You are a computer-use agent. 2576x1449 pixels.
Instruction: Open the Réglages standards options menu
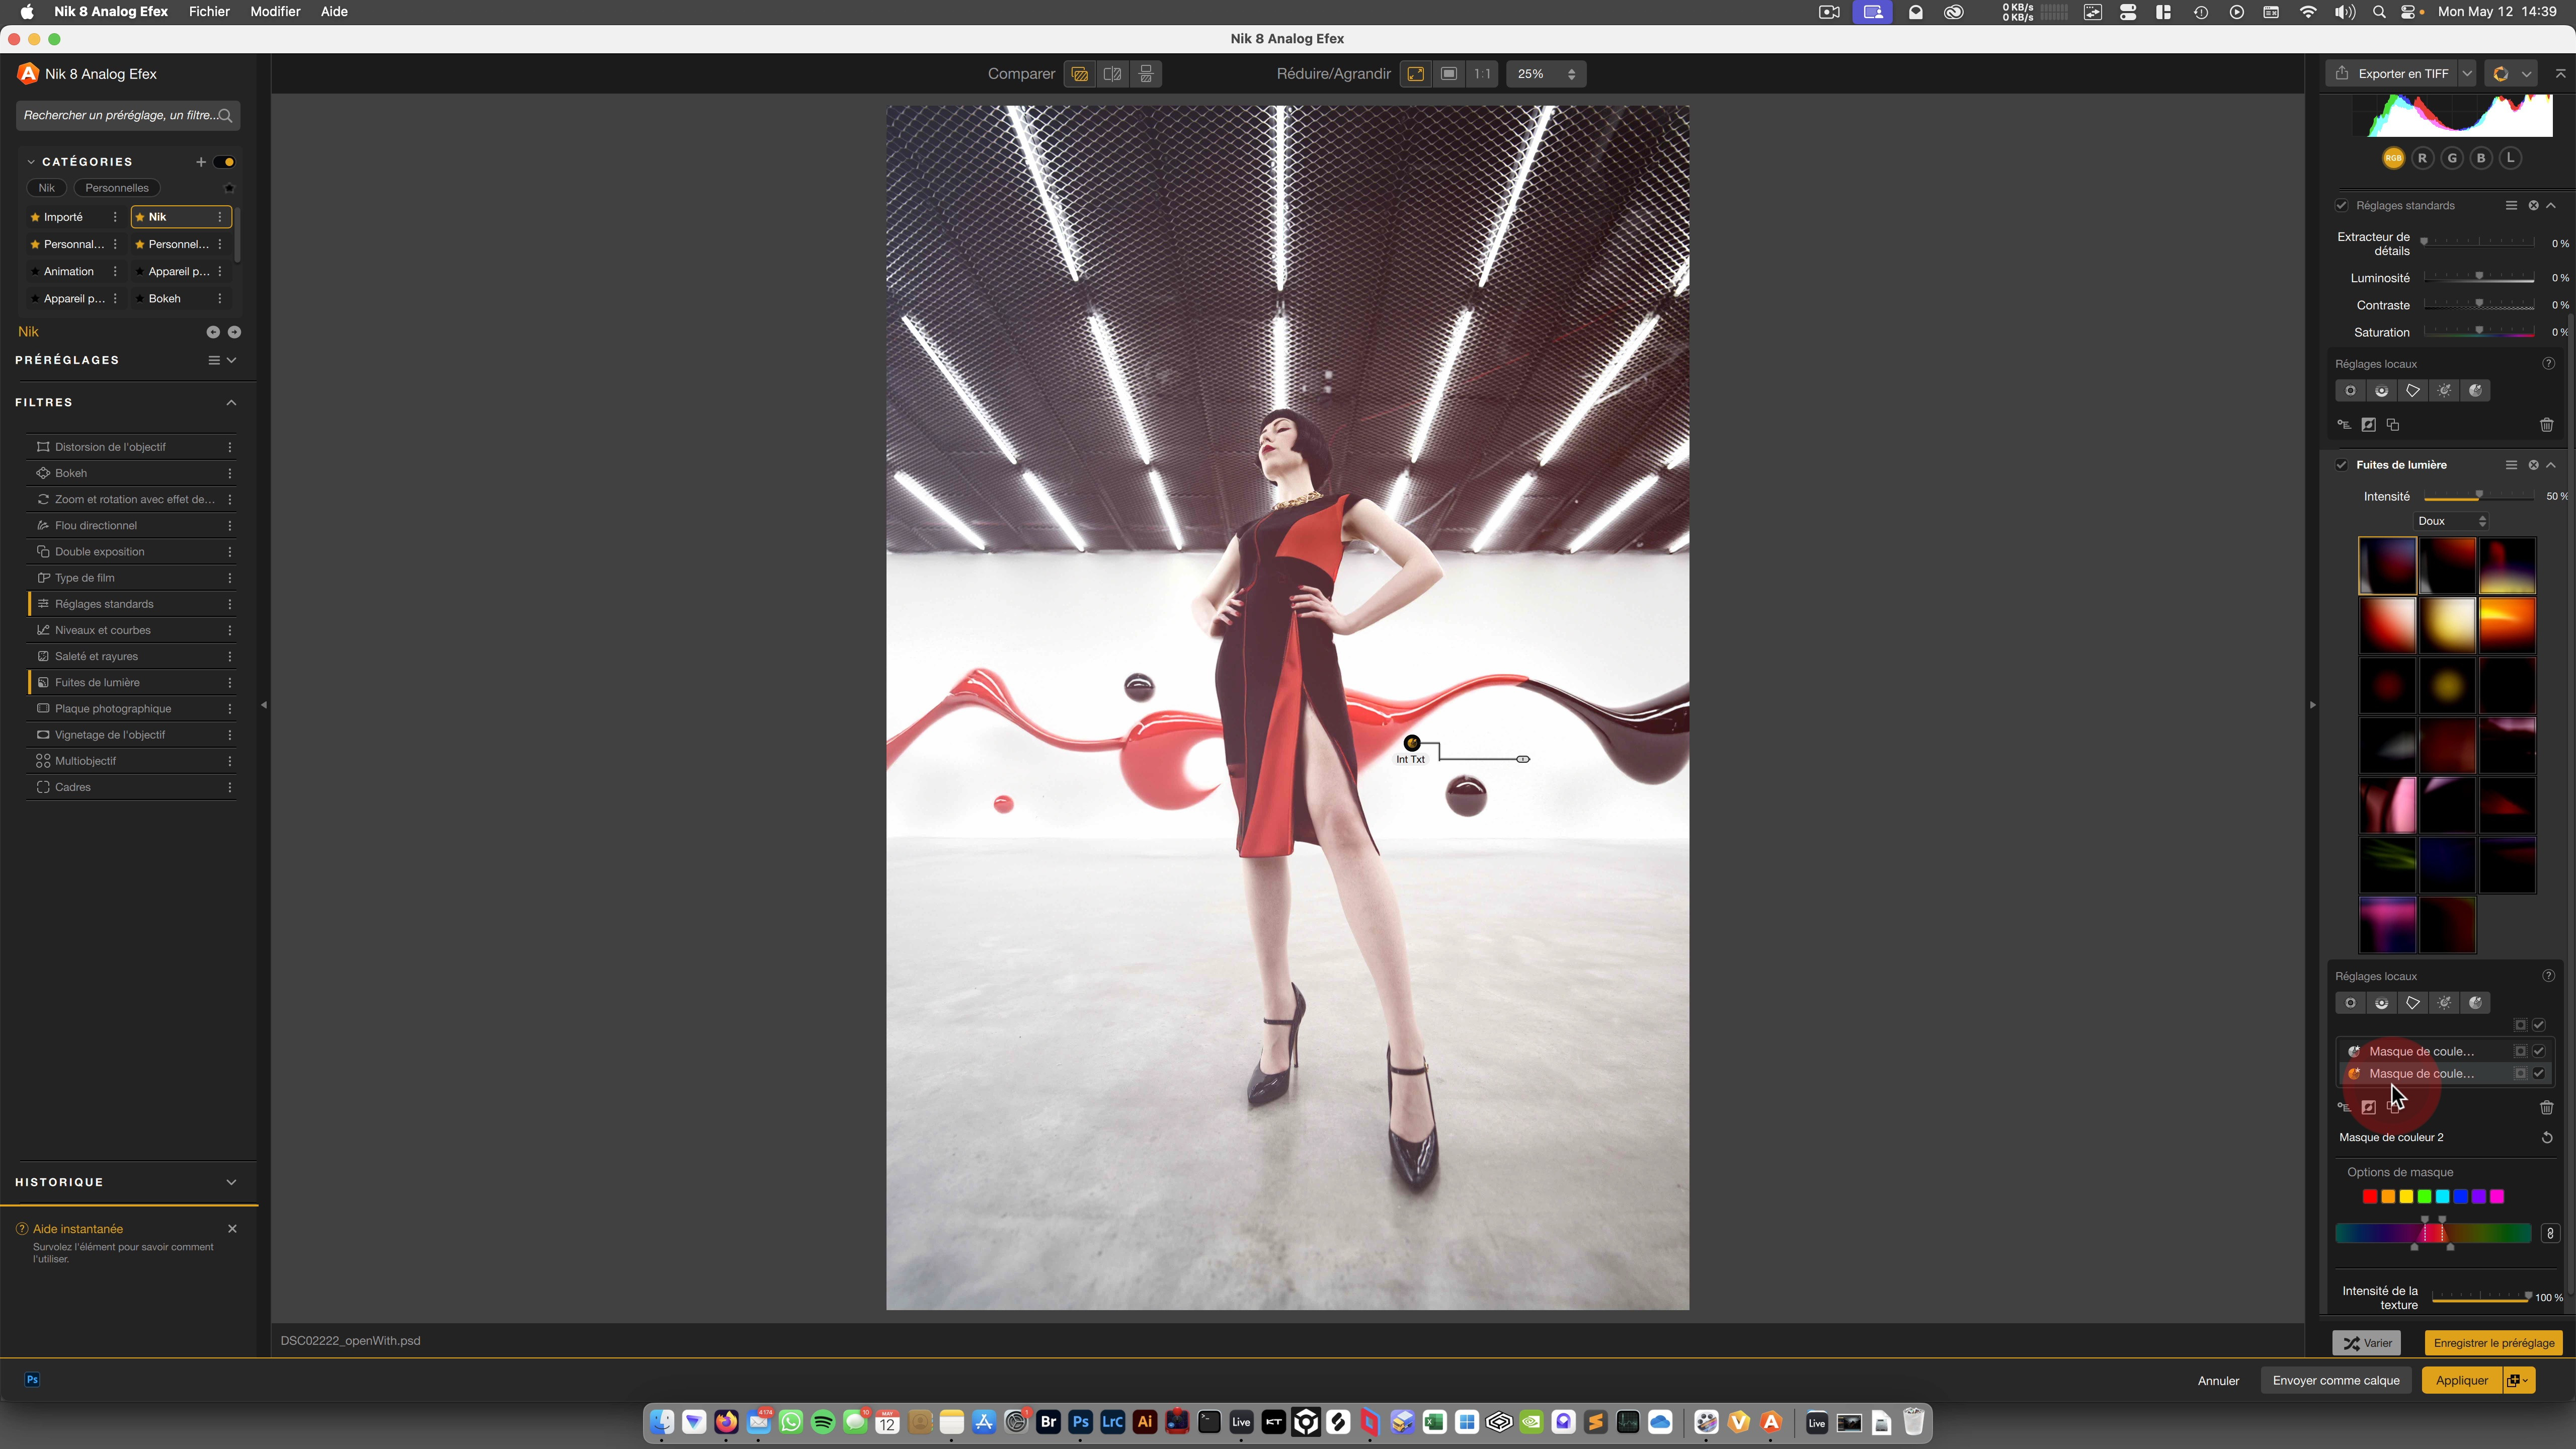[2510, 205]
